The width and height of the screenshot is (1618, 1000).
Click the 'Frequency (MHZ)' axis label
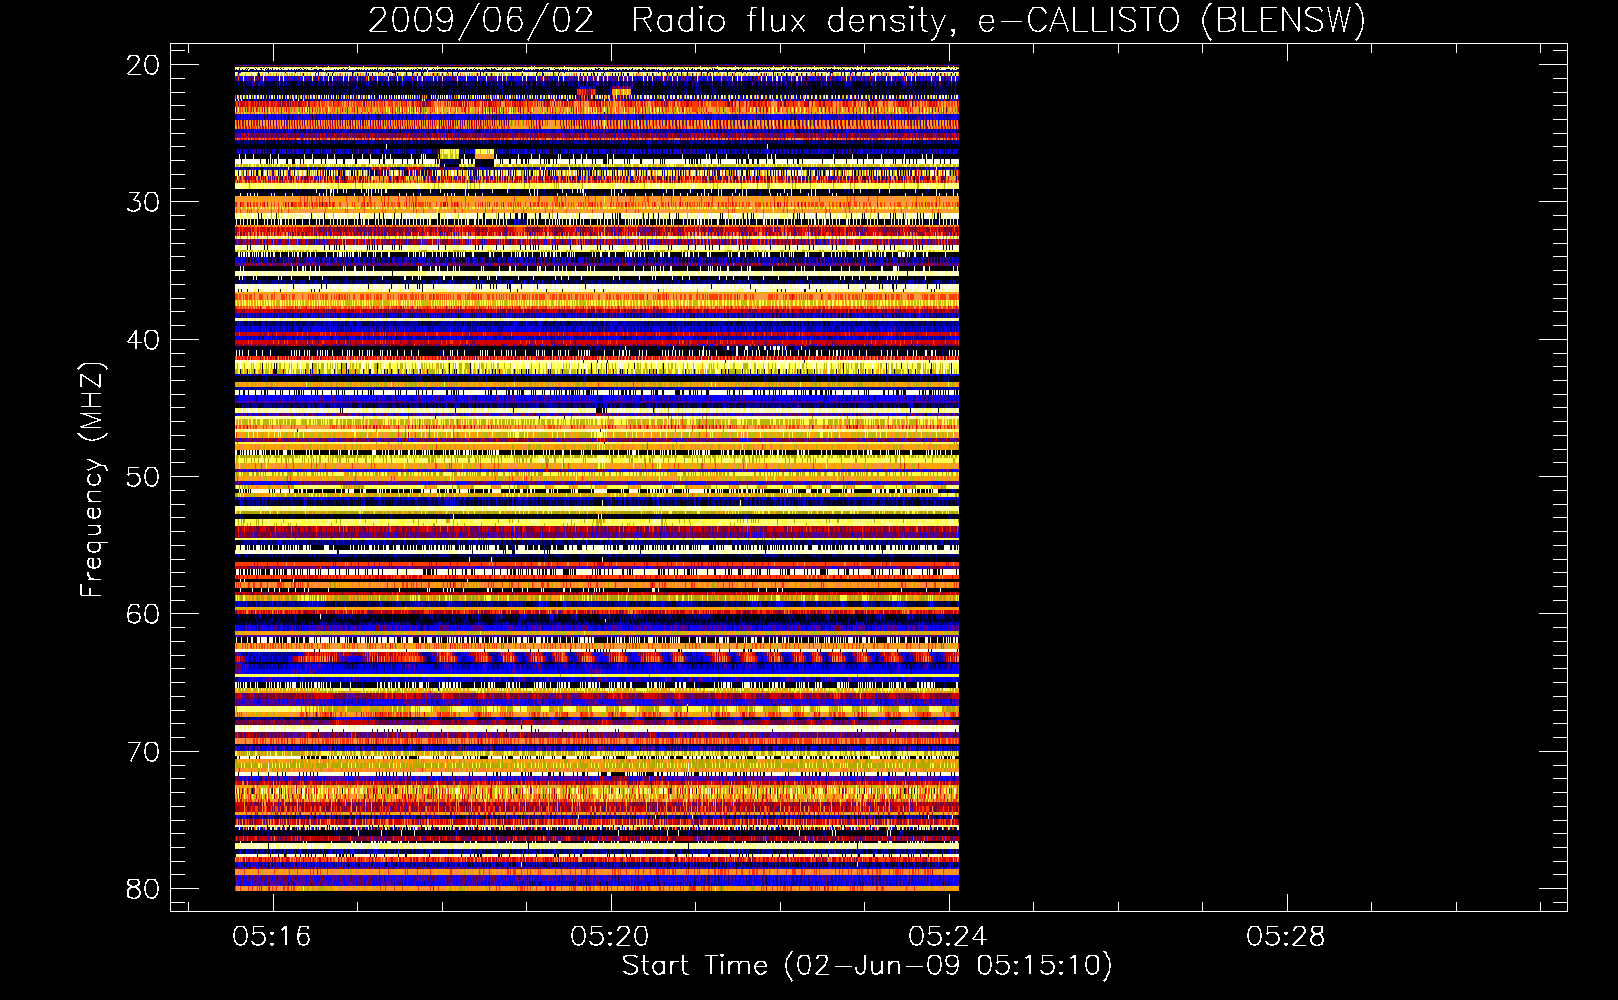pyautogui.click(x=92, y=480)
